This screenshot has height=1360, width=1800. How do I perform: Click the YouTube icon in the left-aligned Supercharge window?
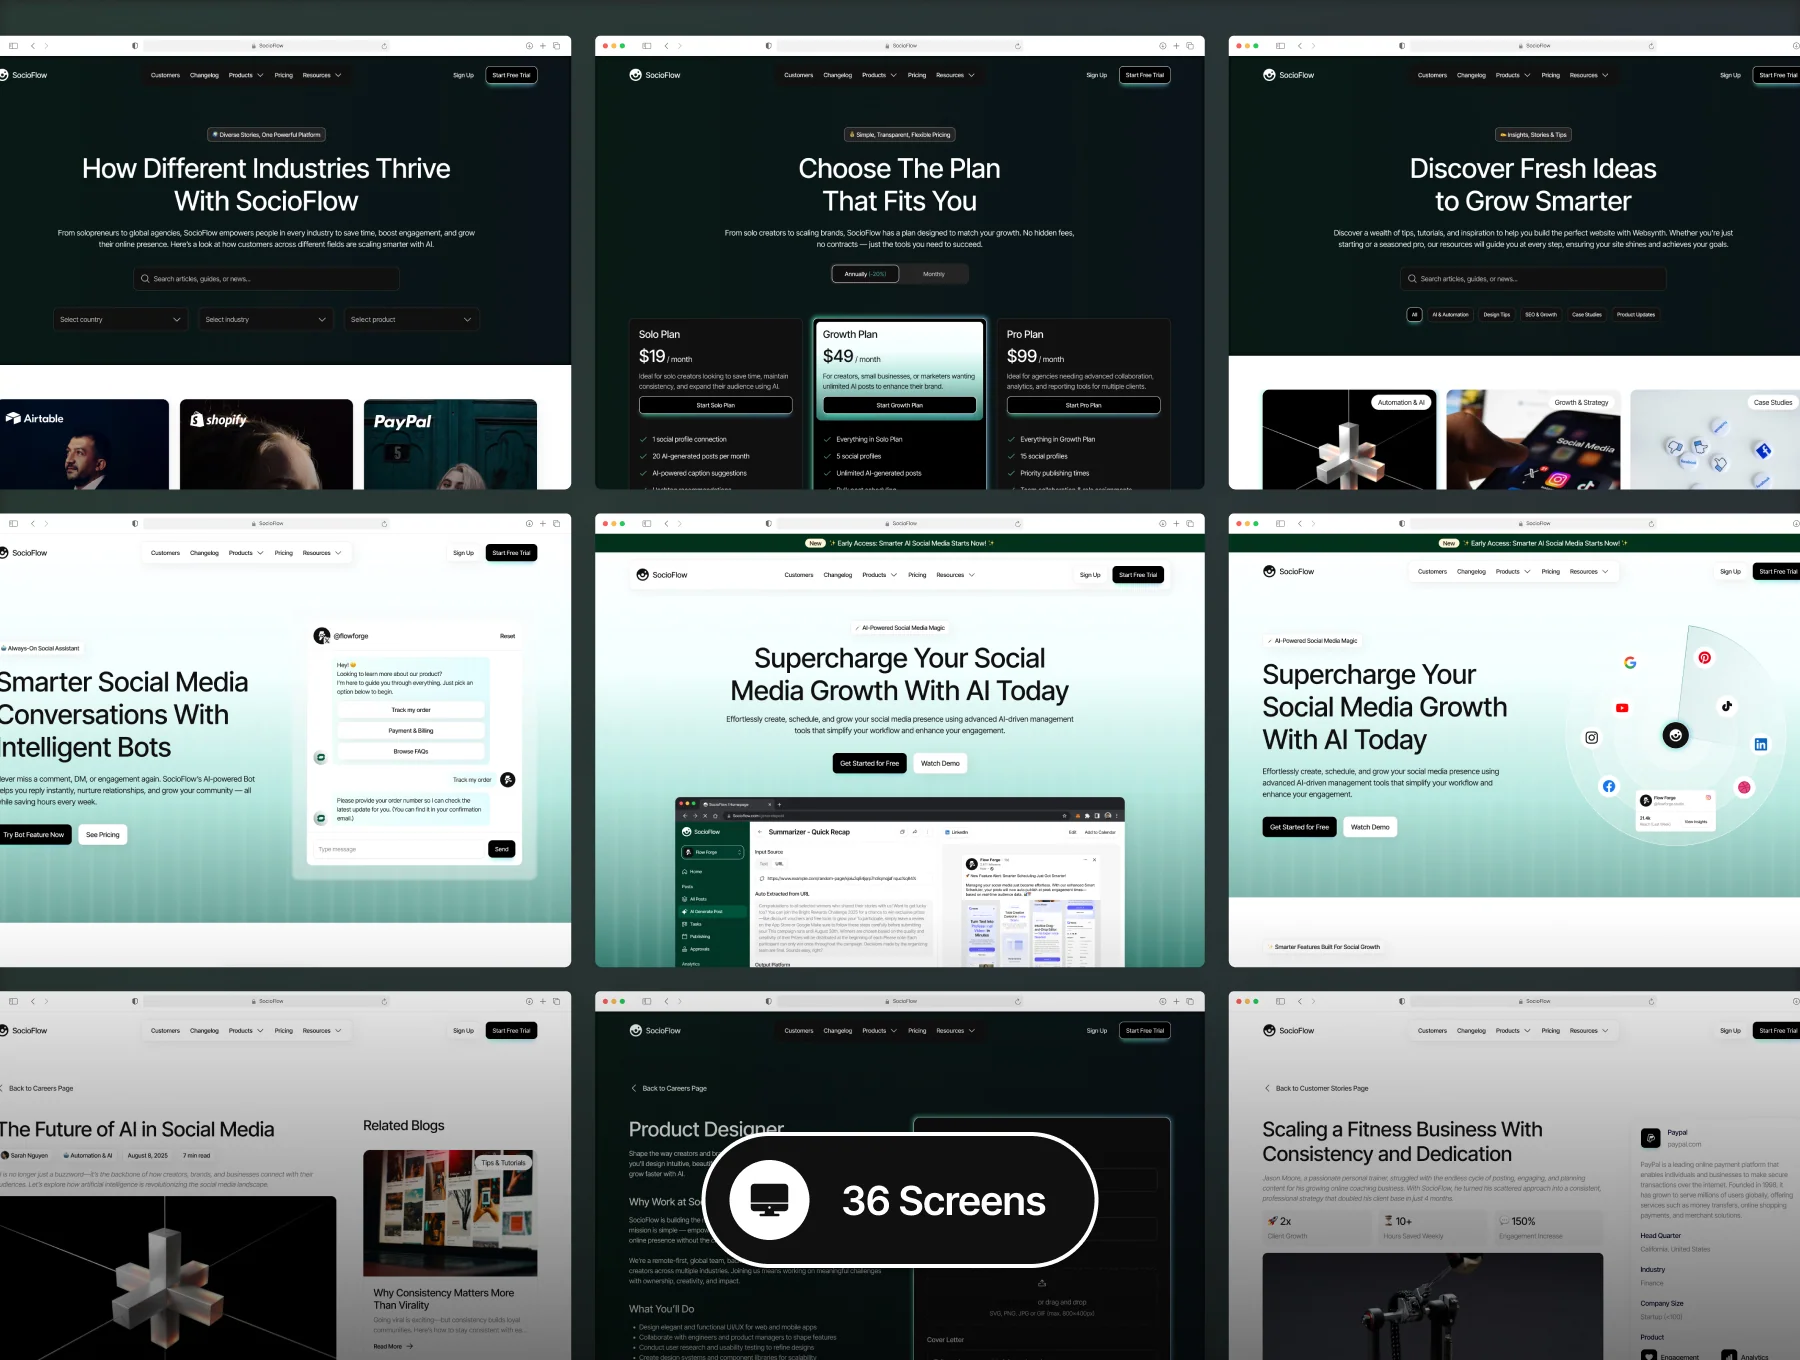point(1622,708)
